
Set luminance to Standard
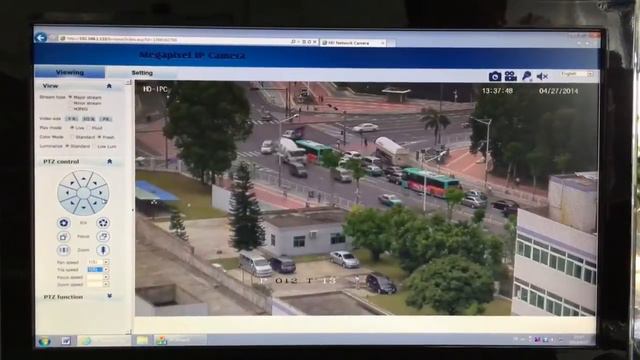pyautogui.click(x=67, y=146)
